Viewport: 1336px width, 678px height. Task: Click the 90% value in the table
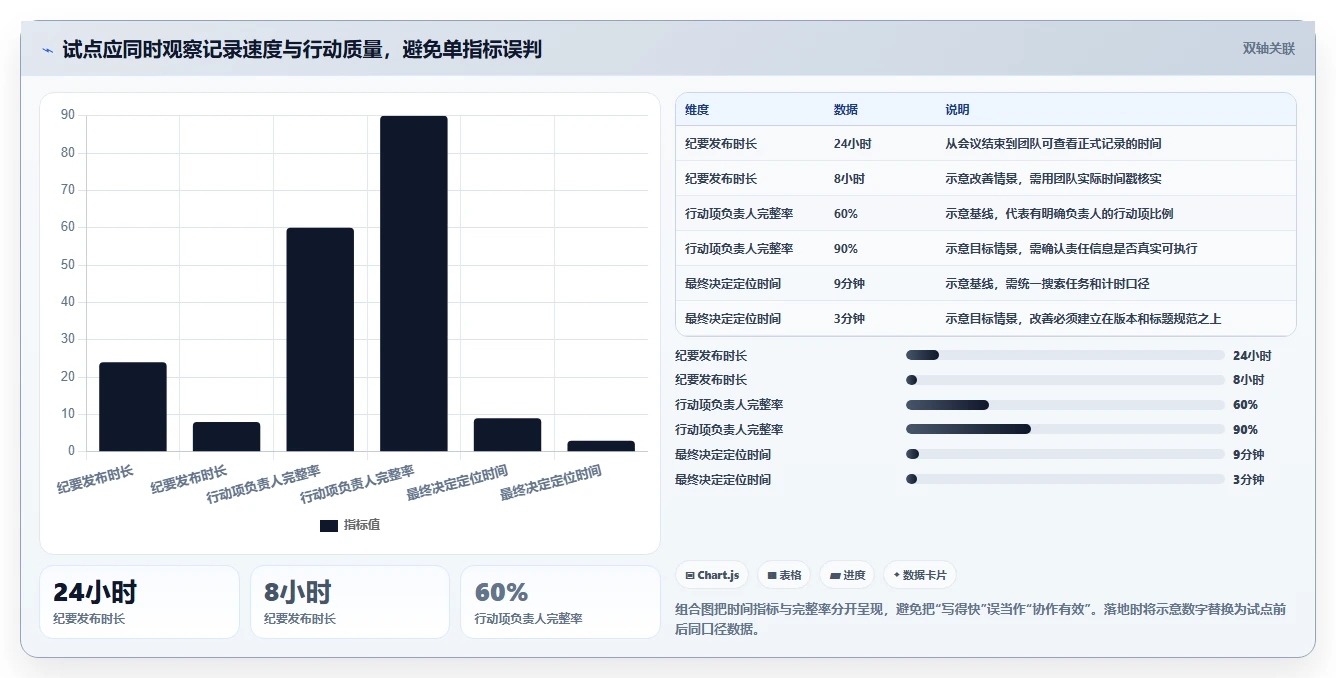[846, 249]
